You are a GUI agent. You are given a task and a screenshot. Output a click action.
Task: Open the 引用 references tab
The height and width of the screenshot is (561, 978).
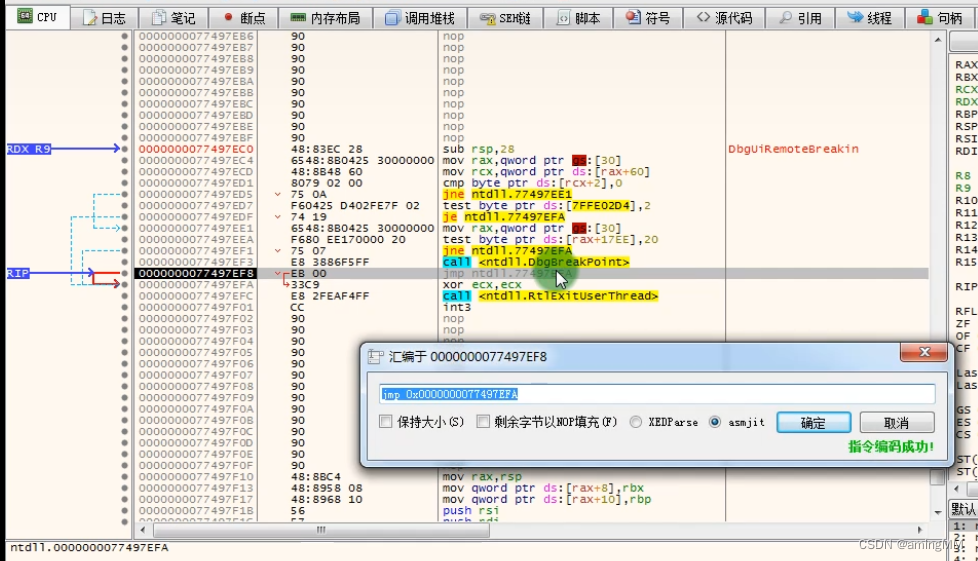(800, 18)
